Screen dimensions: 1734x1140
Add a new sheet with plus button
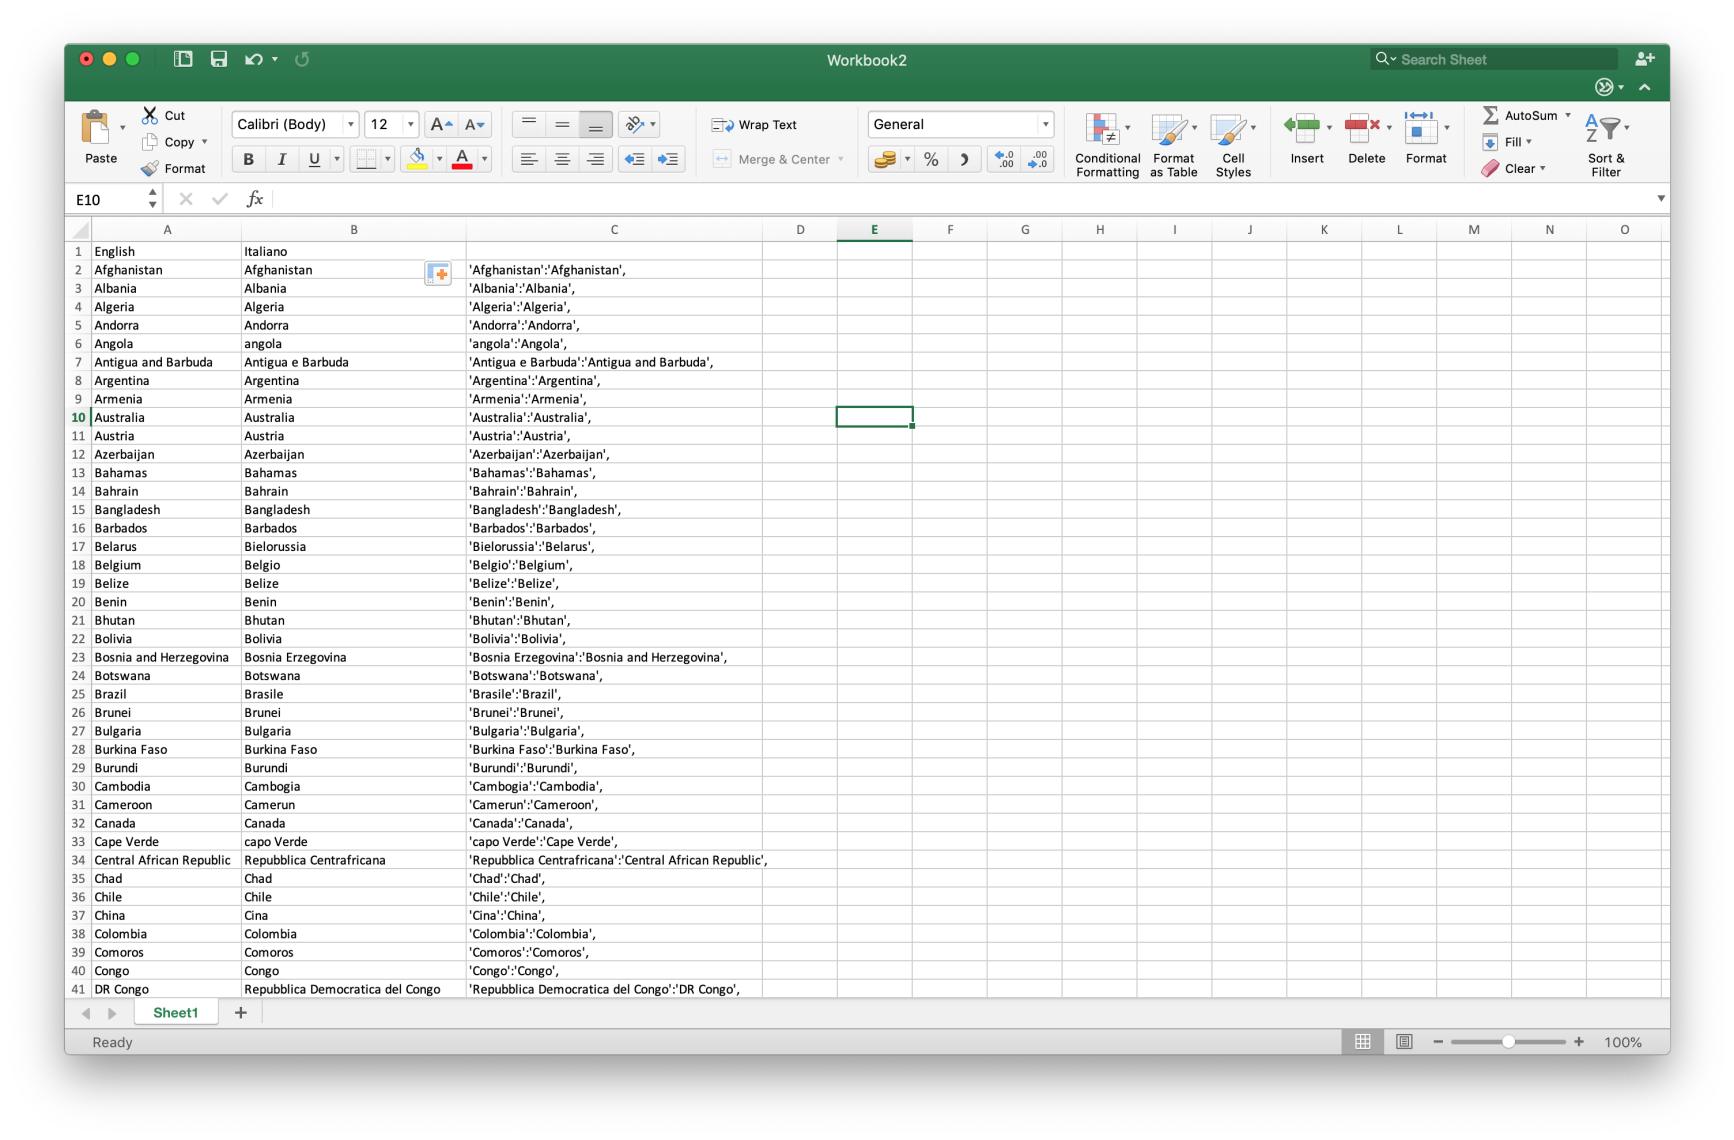[x=240, y=1013]
